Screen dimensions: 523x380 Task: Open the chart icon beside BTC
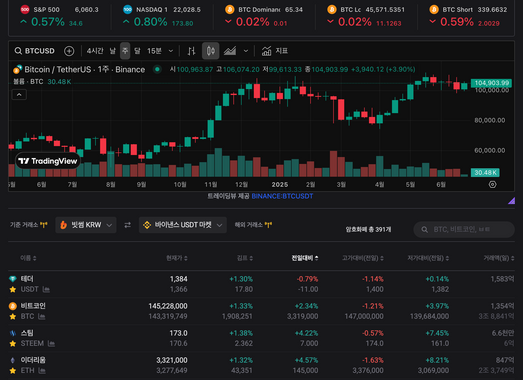[42, 317]
